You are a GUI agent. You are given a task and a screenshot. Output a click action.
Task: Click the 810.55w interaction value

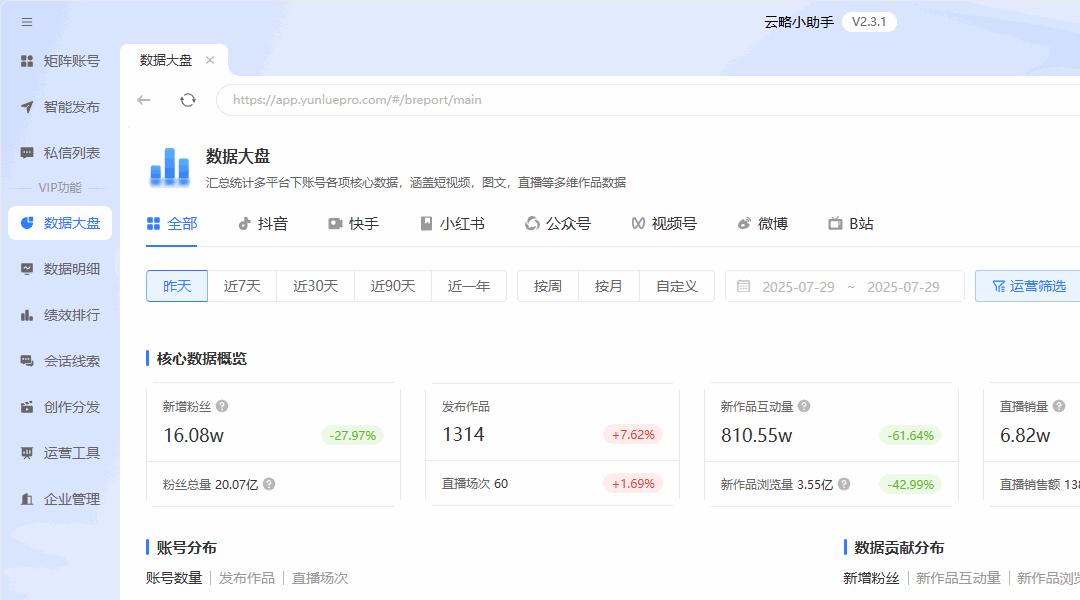pyautogui.click(x=757, y=435)
